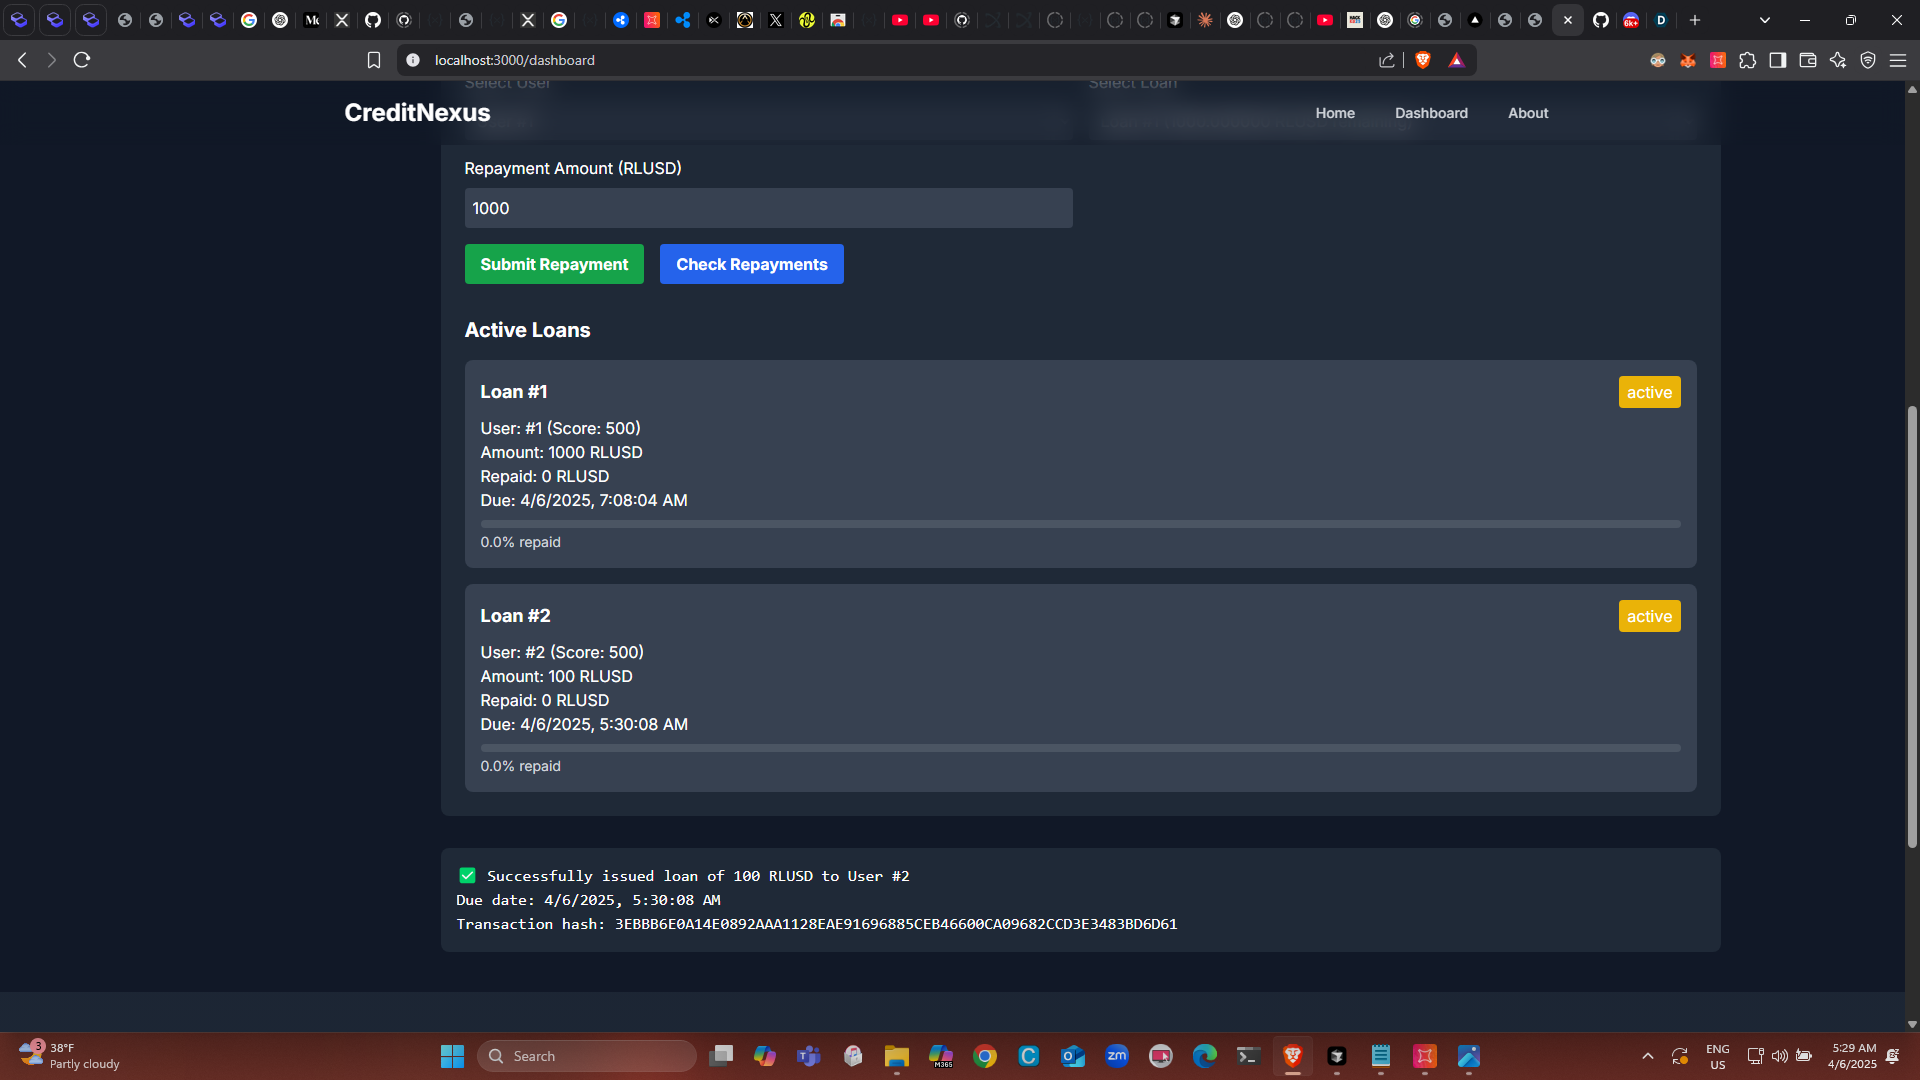Image resolution: width=1920 pixels, height=1080 pixels.
Task: Click the Check Repayments button
Action: [x=751, y=264]
